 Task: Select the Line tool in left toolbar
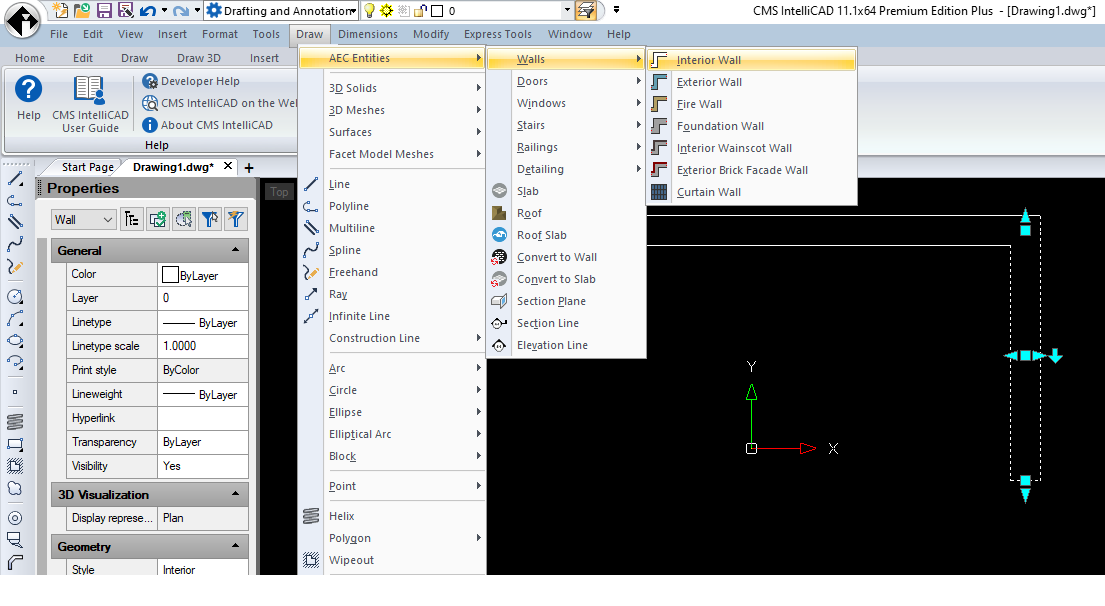(x=15, y=179)
